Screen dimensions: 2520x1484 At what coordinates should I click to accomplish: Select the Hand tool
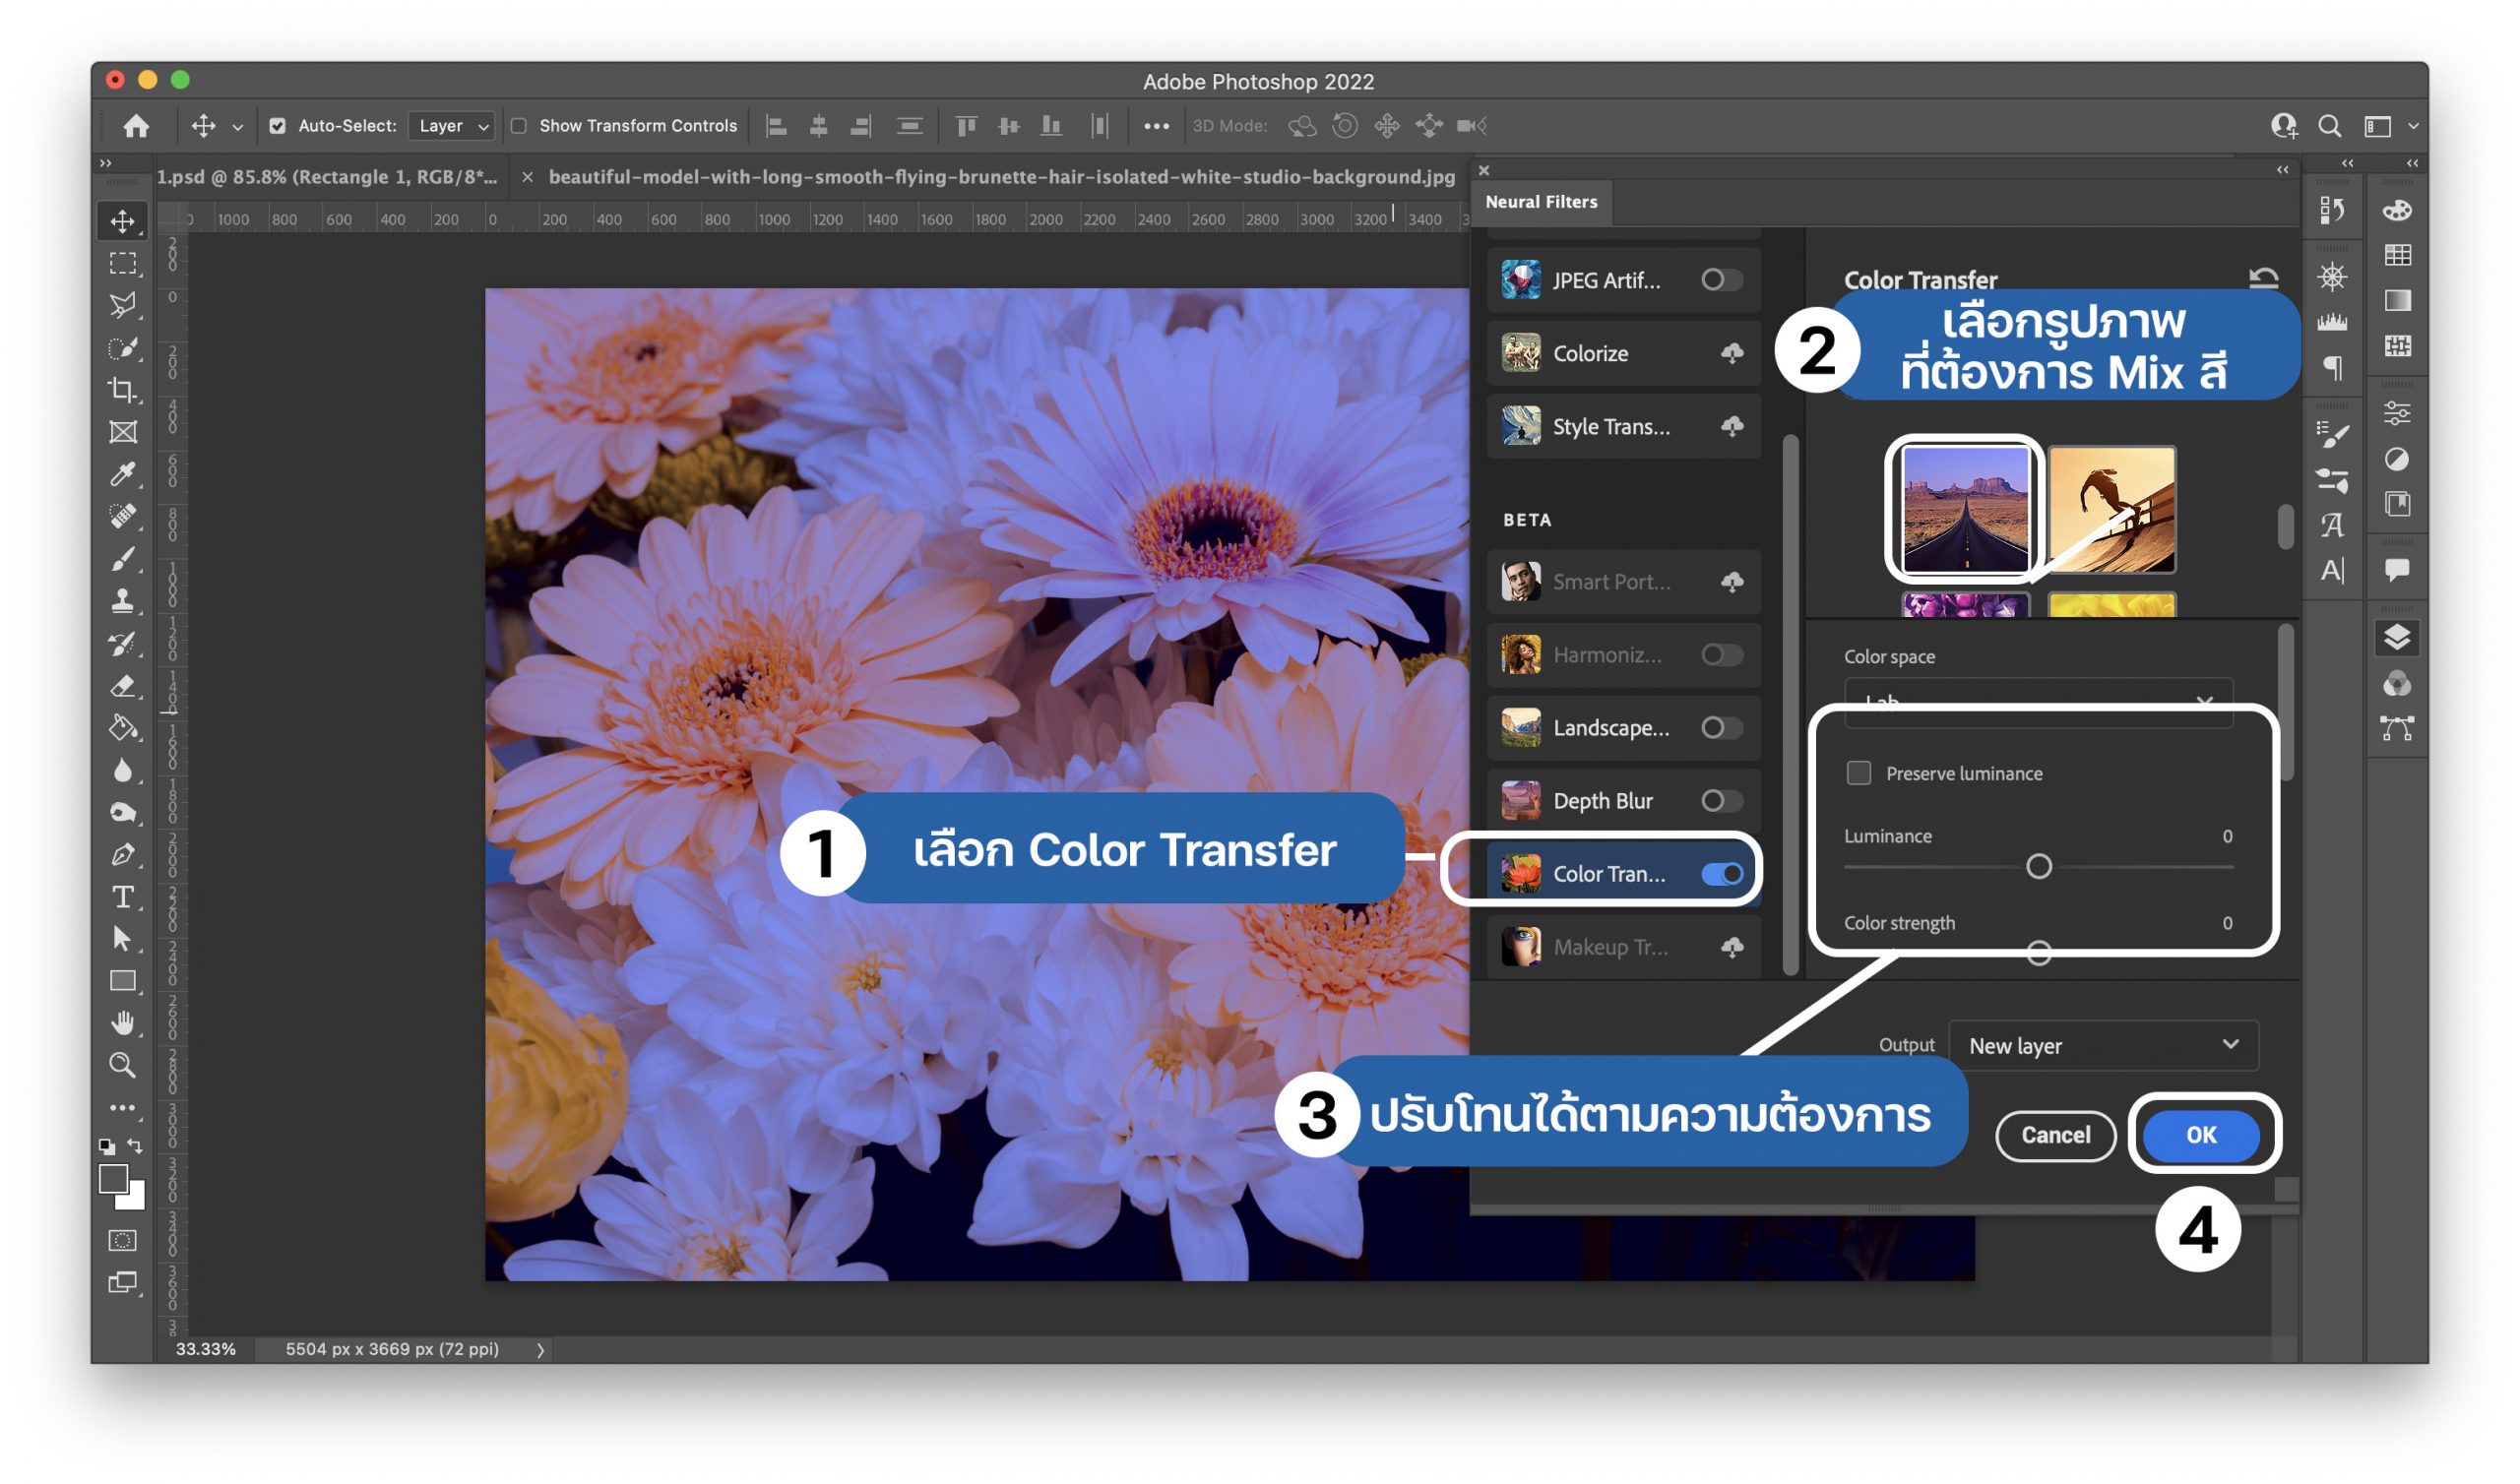tap(122, 1023)
